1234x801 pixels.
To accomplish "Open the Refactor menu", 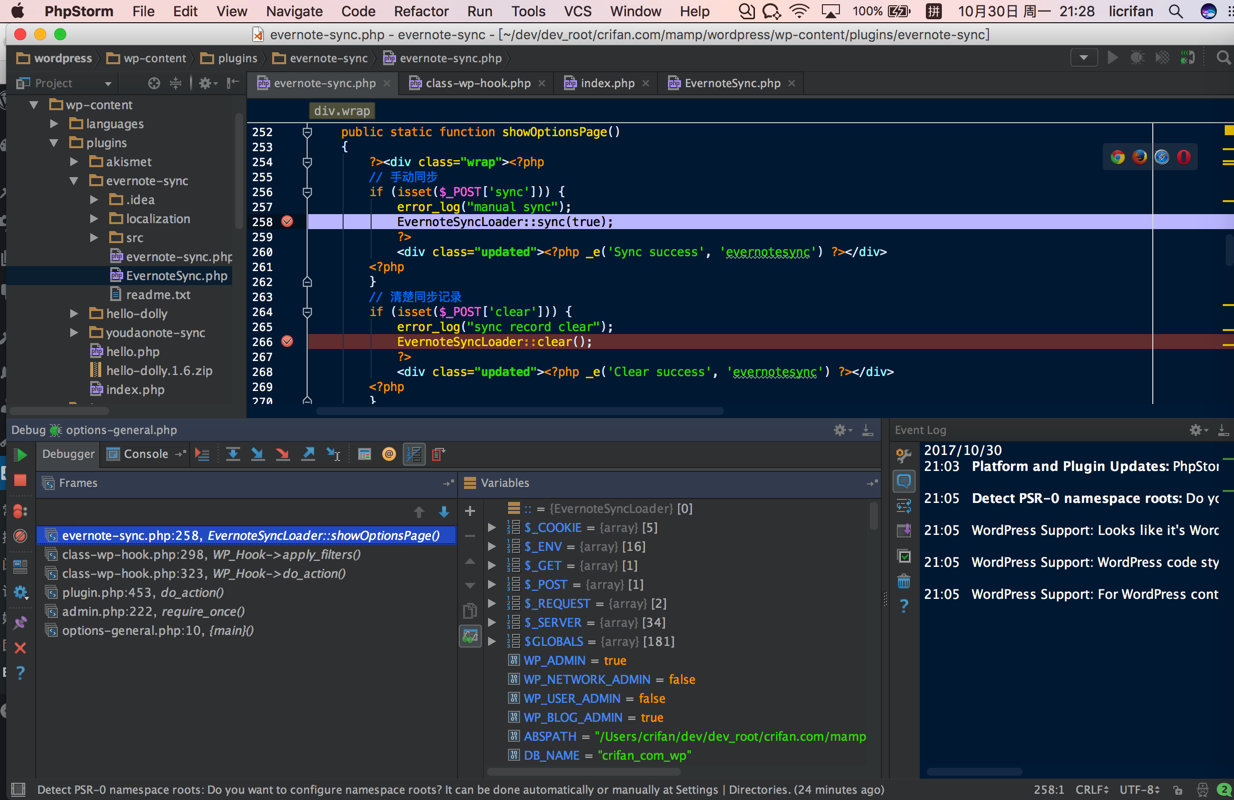I will (x=420, y=12).
